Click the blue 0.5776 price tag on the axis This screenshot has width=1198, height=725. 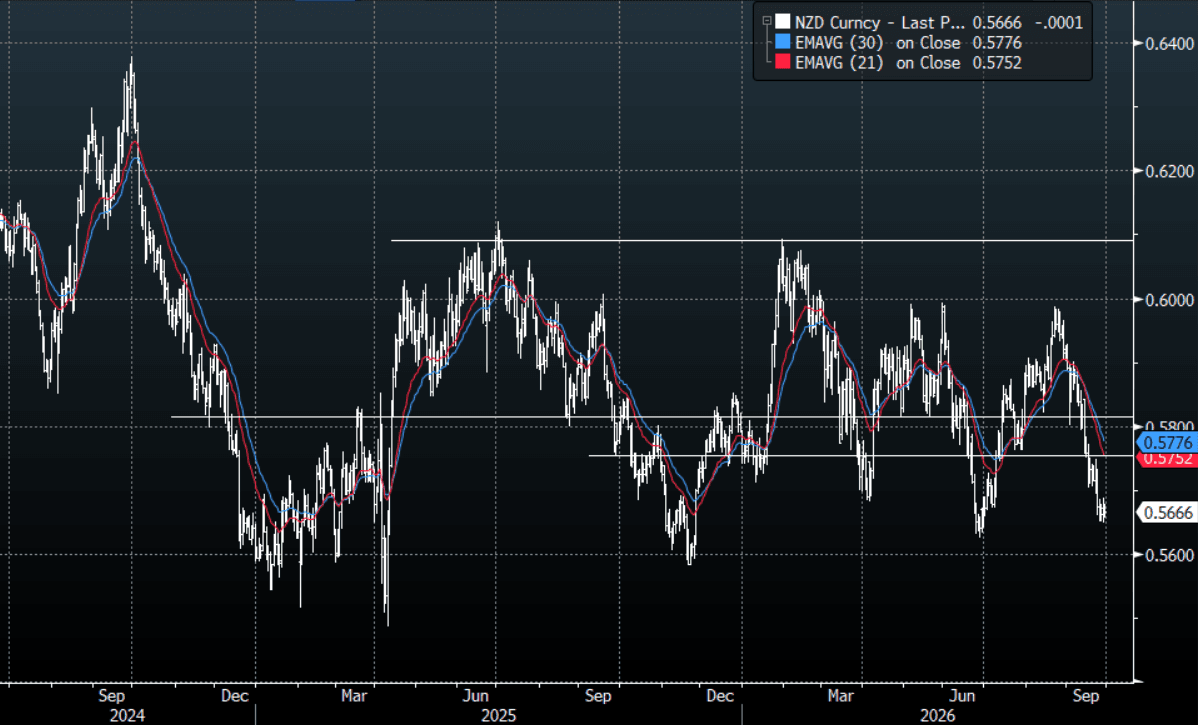pyautogui.click(x=1167, y=442)
